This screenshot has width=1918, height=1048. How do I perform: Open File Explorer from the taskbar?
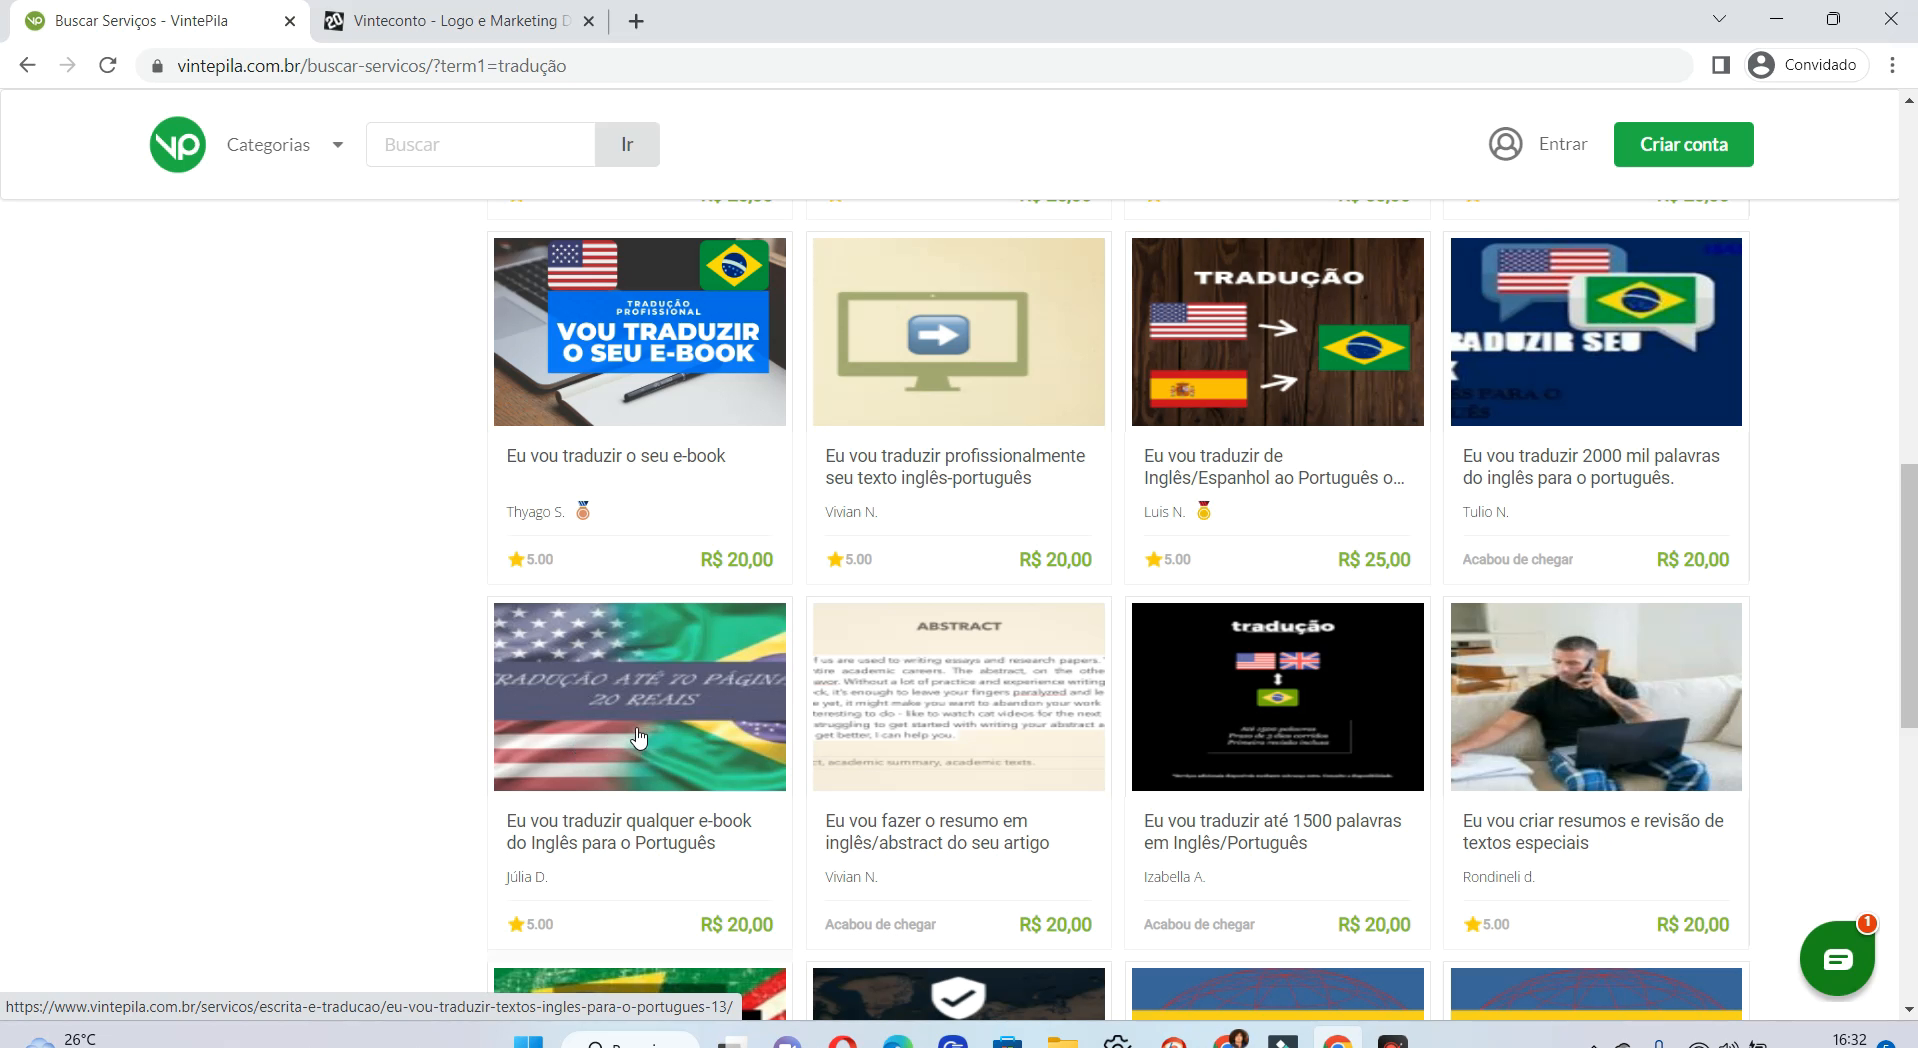1063,1043
